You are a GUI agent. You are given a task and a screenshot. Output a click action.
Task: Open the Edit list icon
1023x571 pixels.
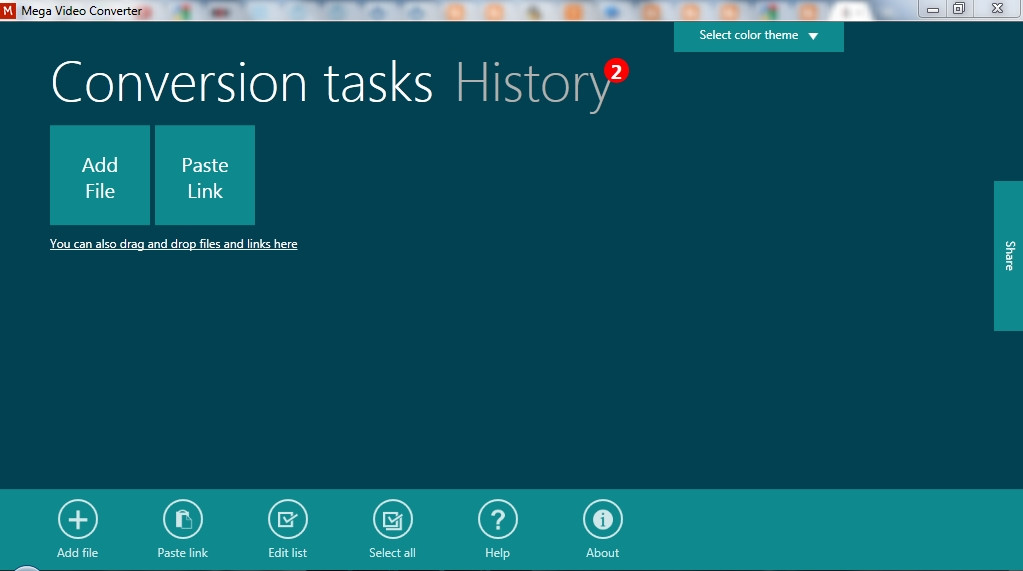(288, 519)
